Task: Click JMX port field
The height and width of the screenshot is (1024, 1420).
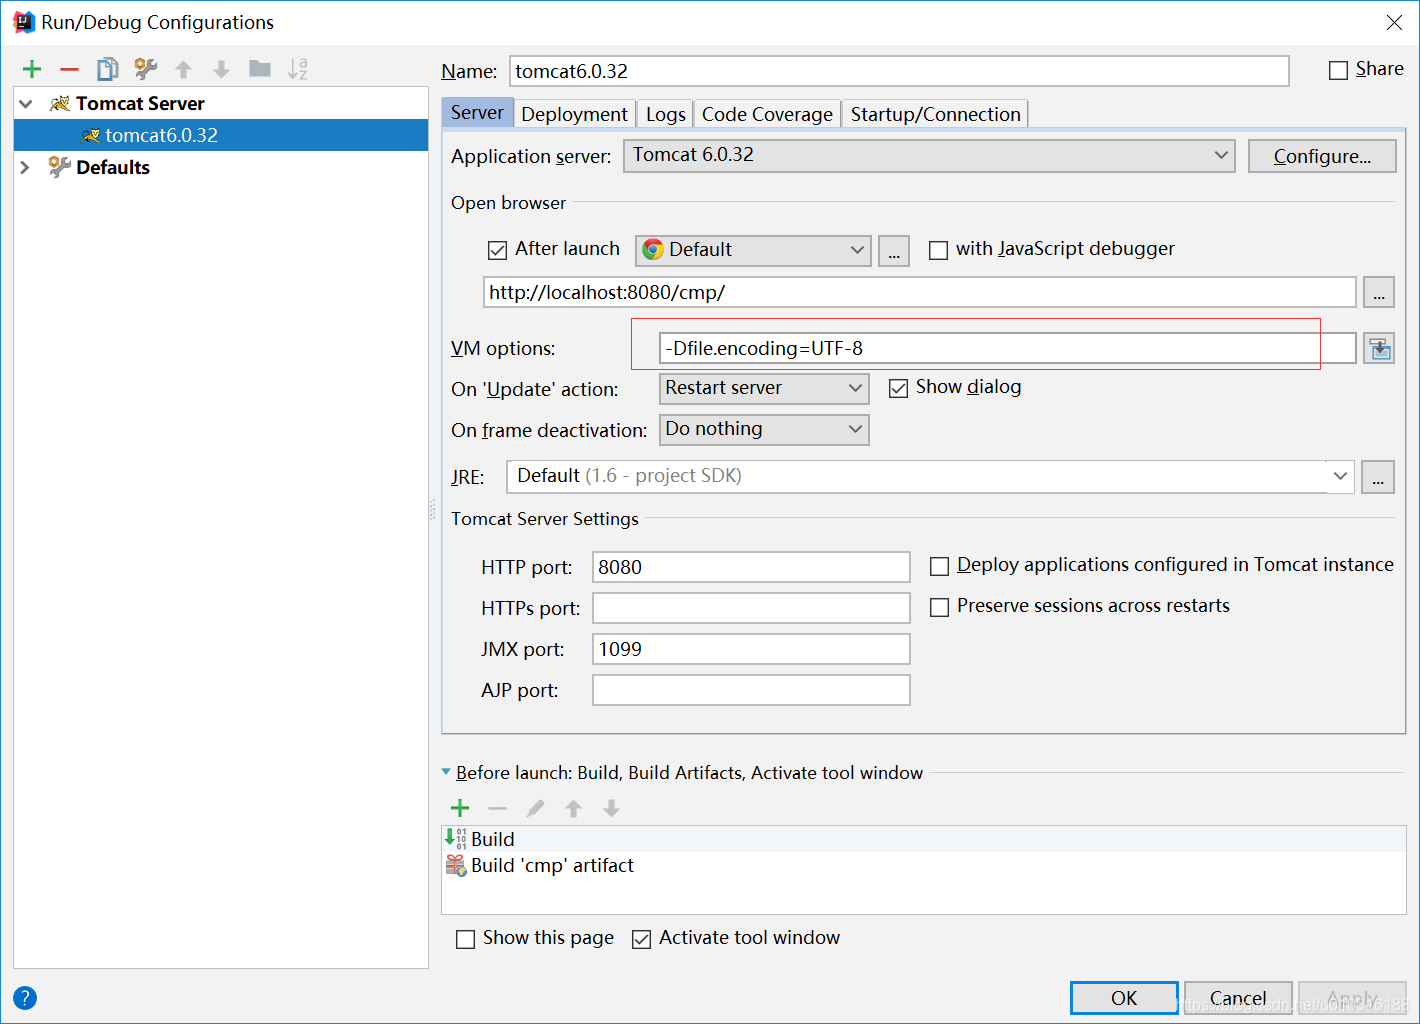Action: (751, 649)
